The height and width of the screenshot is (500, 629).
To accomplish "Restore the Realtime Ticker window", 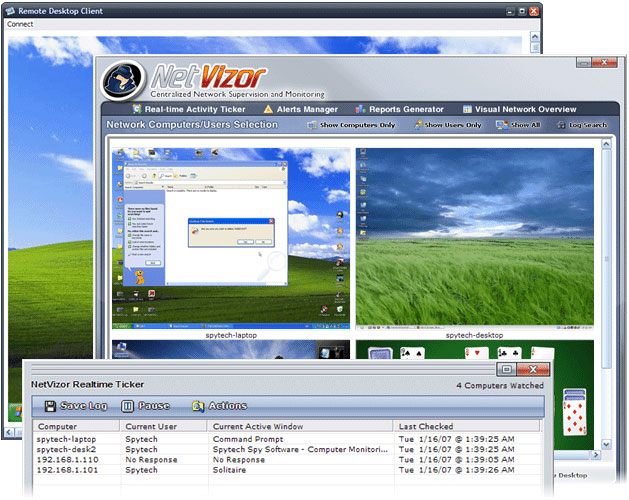I will click(507, 369).
